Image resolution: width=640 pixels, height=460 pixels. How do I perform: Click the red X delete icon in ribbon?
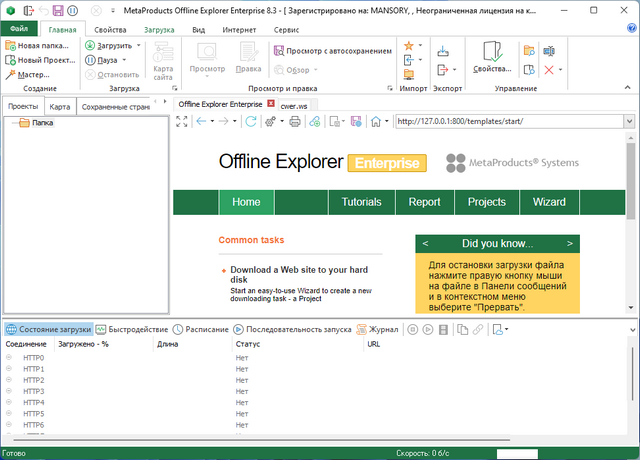[x=547, y=70]
